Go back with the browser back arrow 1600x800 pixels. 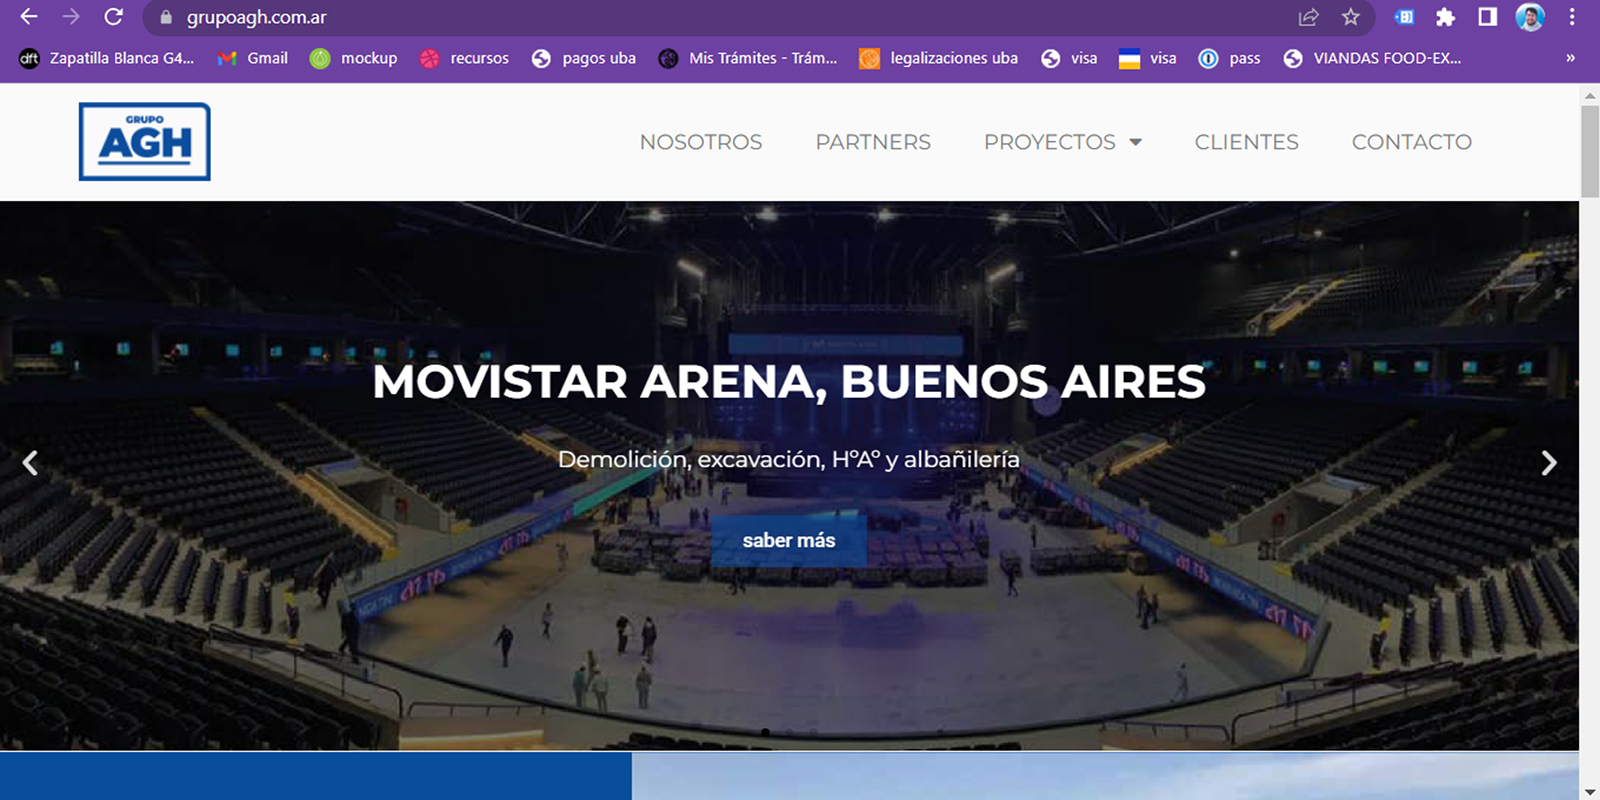[x=29, y=17]
